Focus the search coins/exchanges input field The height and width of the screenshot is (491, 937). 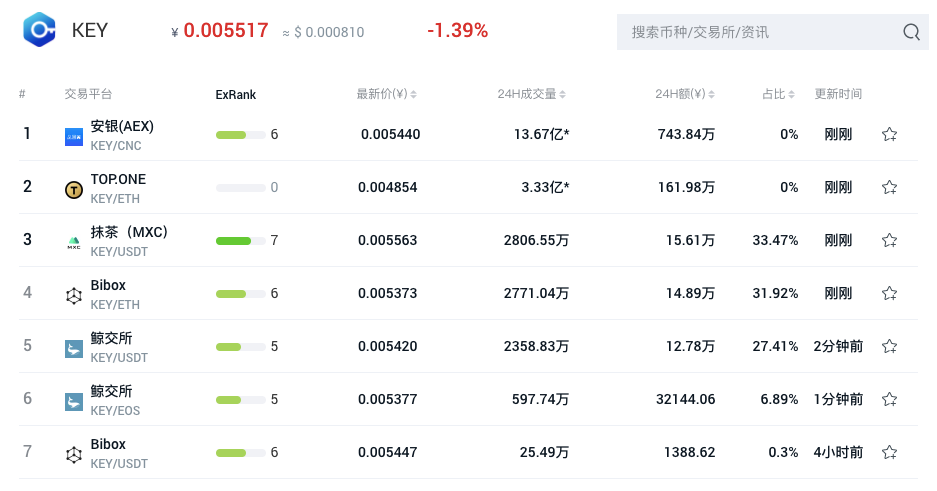coord(773,32)
